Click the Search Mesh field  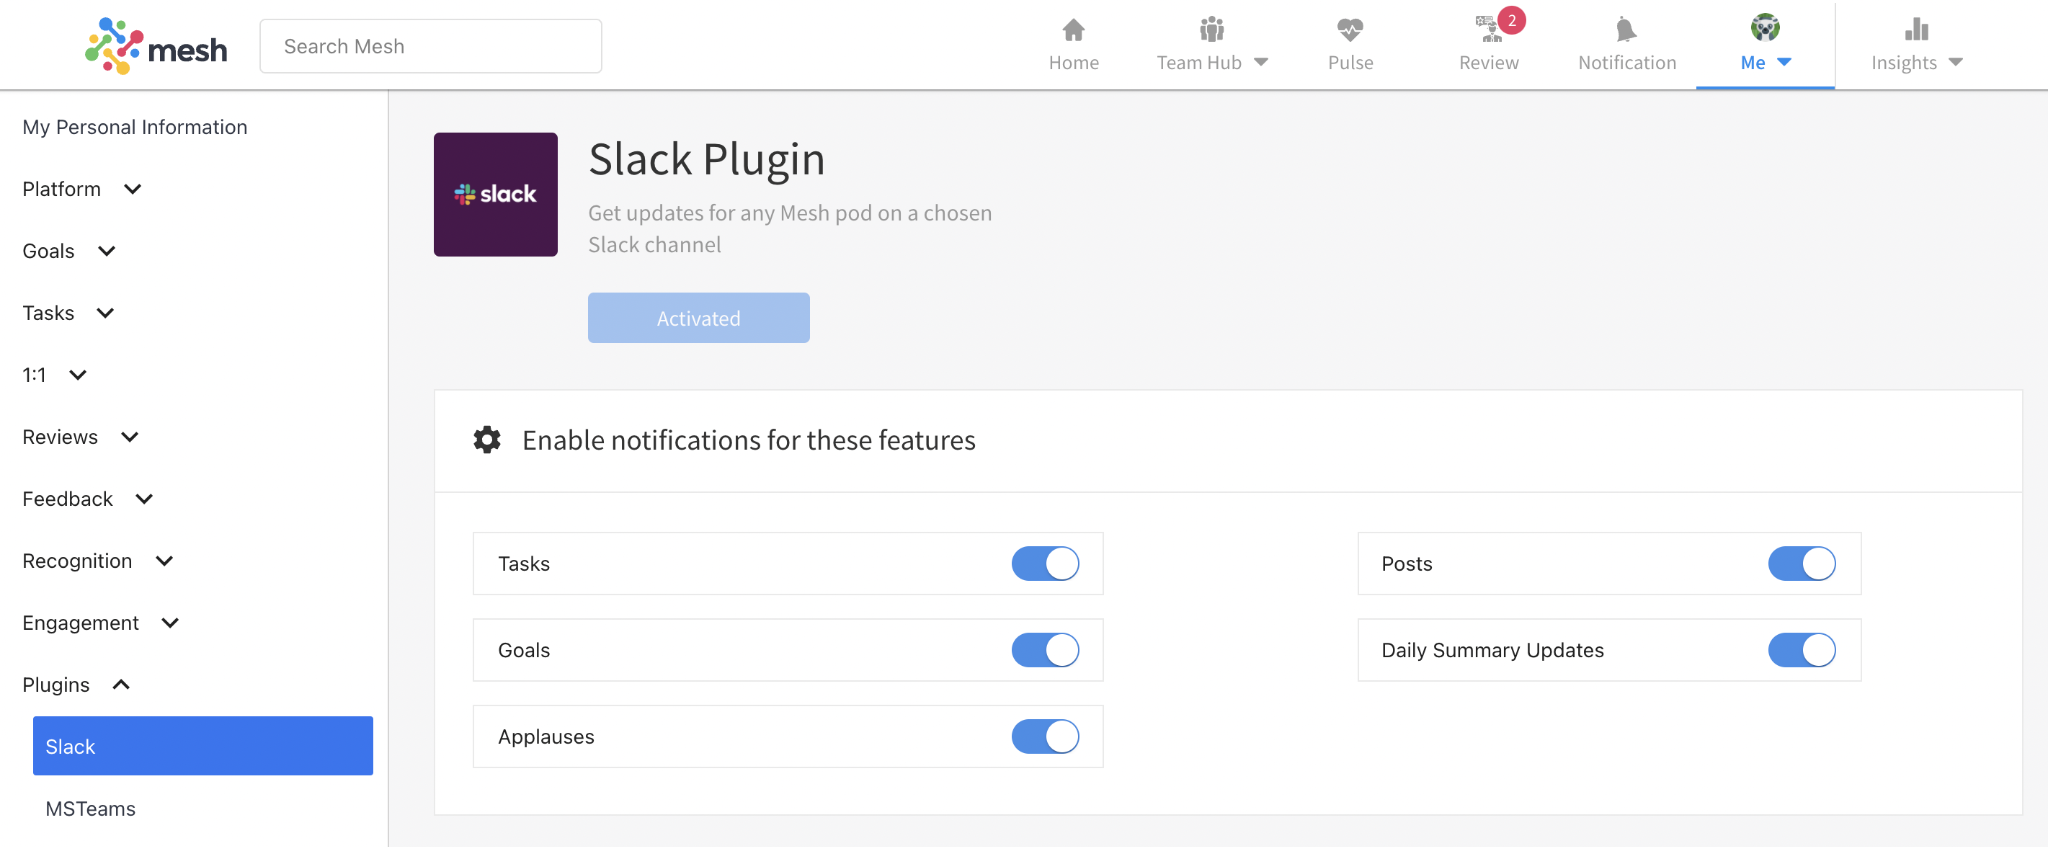tap(431, 46)
